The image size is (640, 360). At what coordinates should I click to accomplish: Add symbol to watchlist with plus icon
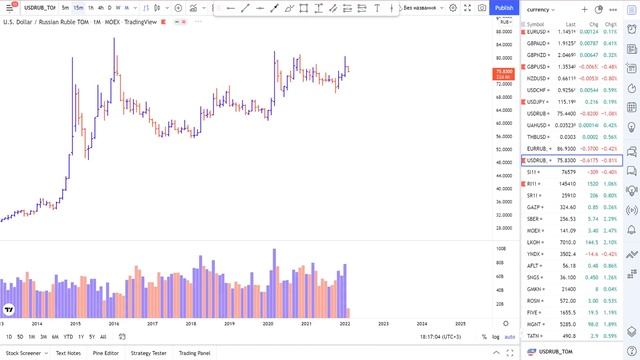[x=584, y=9]
